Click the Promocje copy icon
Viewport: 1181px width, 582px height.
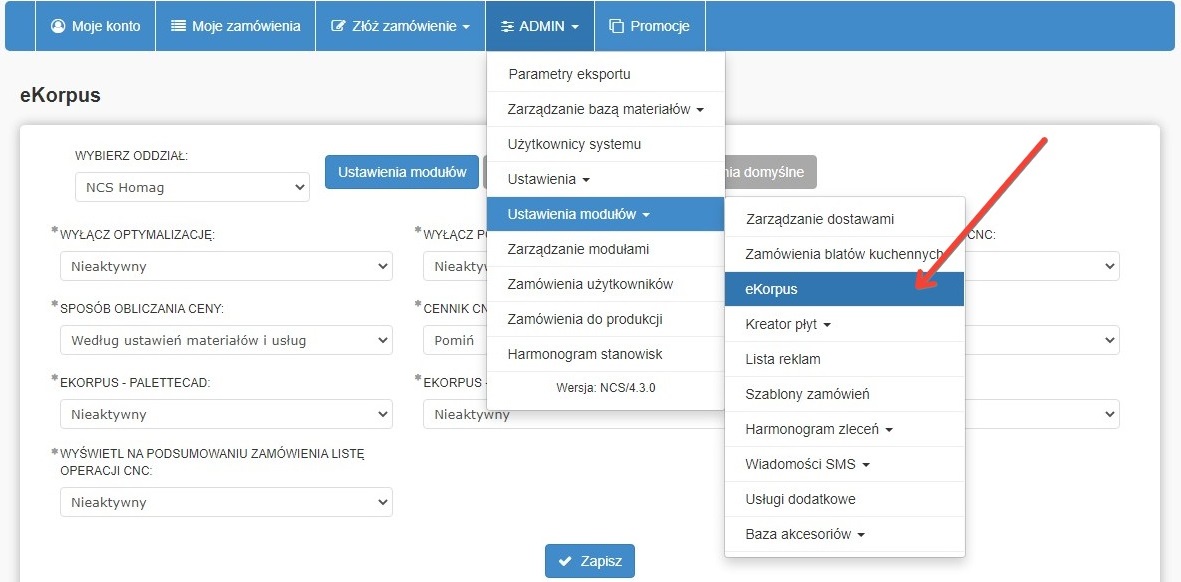coord(616,26)
